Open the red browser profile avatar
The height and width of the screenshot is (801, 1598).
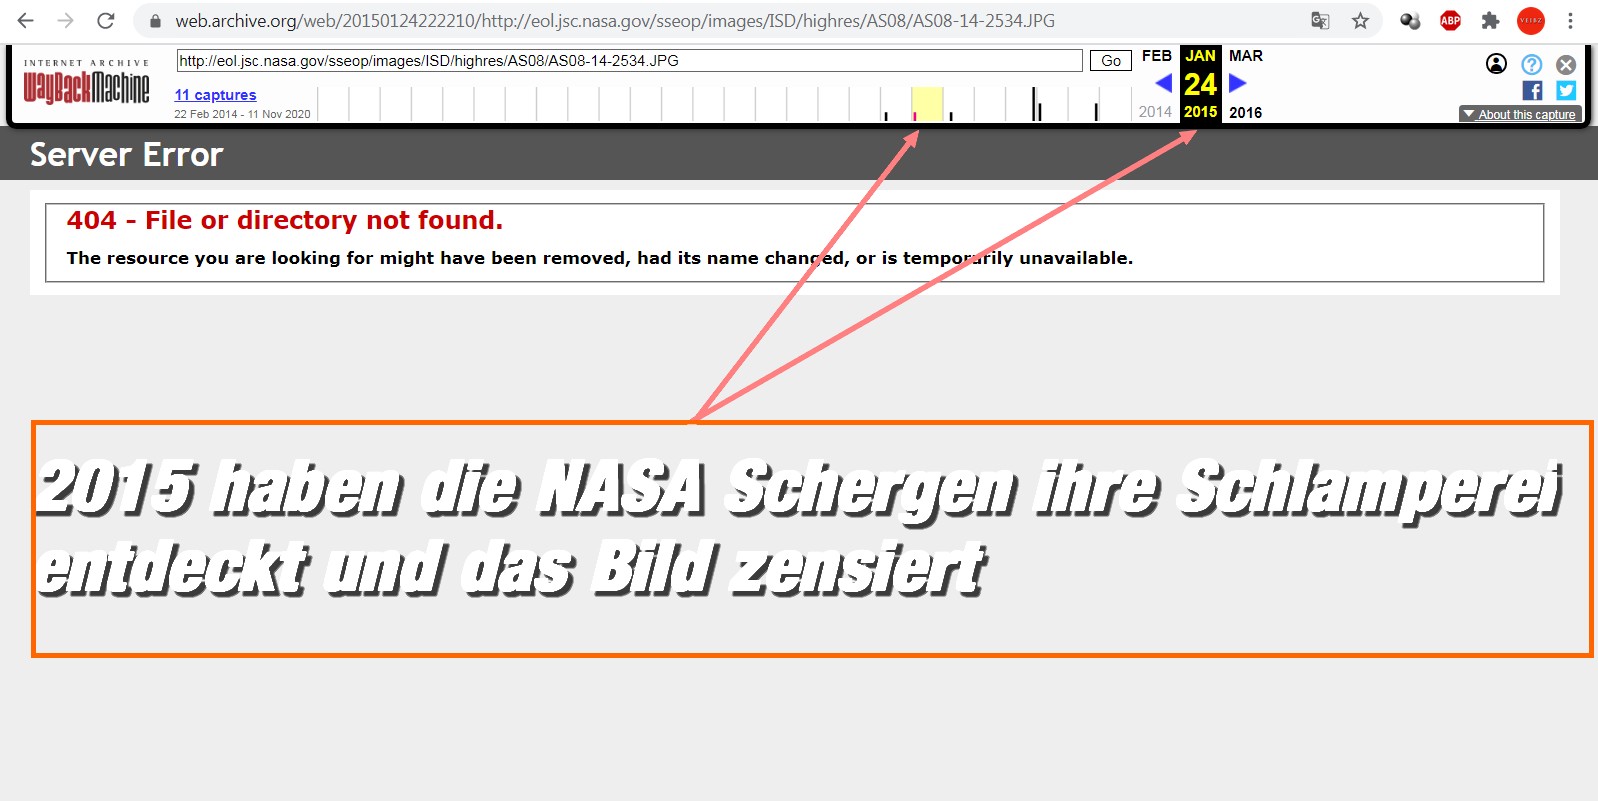point(1531,20)
